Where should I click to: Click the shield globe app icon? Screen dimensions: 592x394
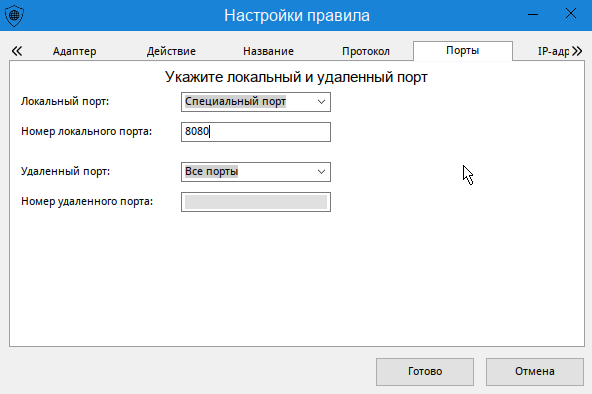point(14,15)
